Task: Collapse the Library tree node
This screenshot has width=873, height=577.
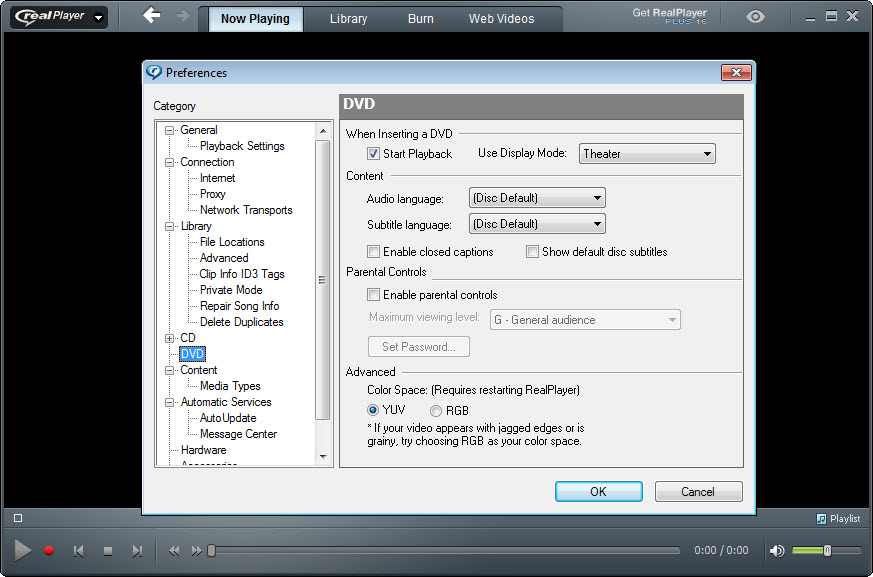Action: (169, 227)
